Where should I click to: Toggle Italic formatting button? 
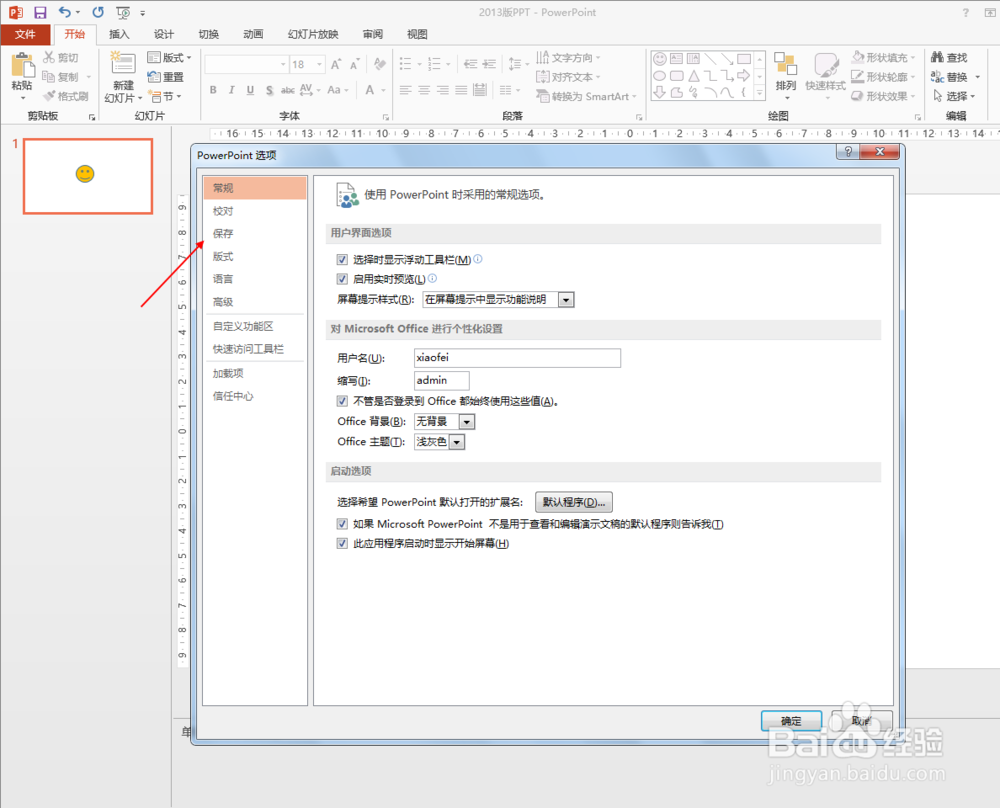[232, 90]
